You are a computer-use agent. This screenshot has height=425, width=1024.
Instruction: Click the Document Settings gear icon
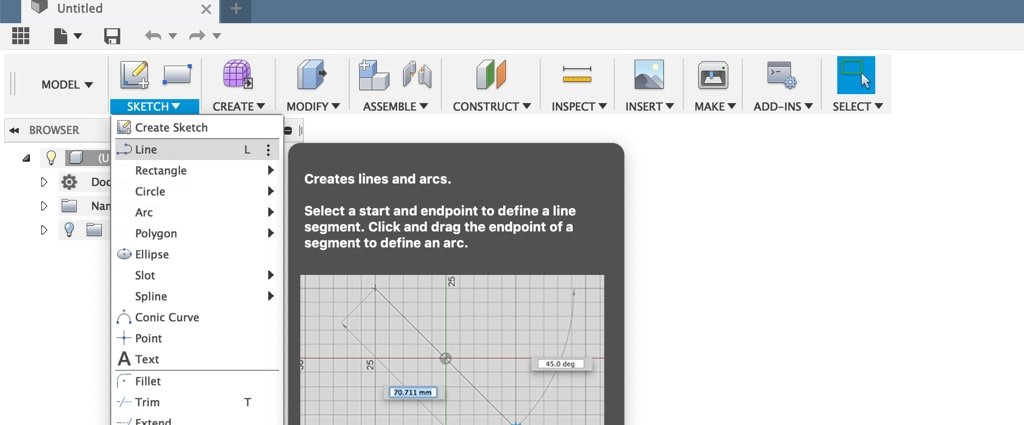coord(69,182)
